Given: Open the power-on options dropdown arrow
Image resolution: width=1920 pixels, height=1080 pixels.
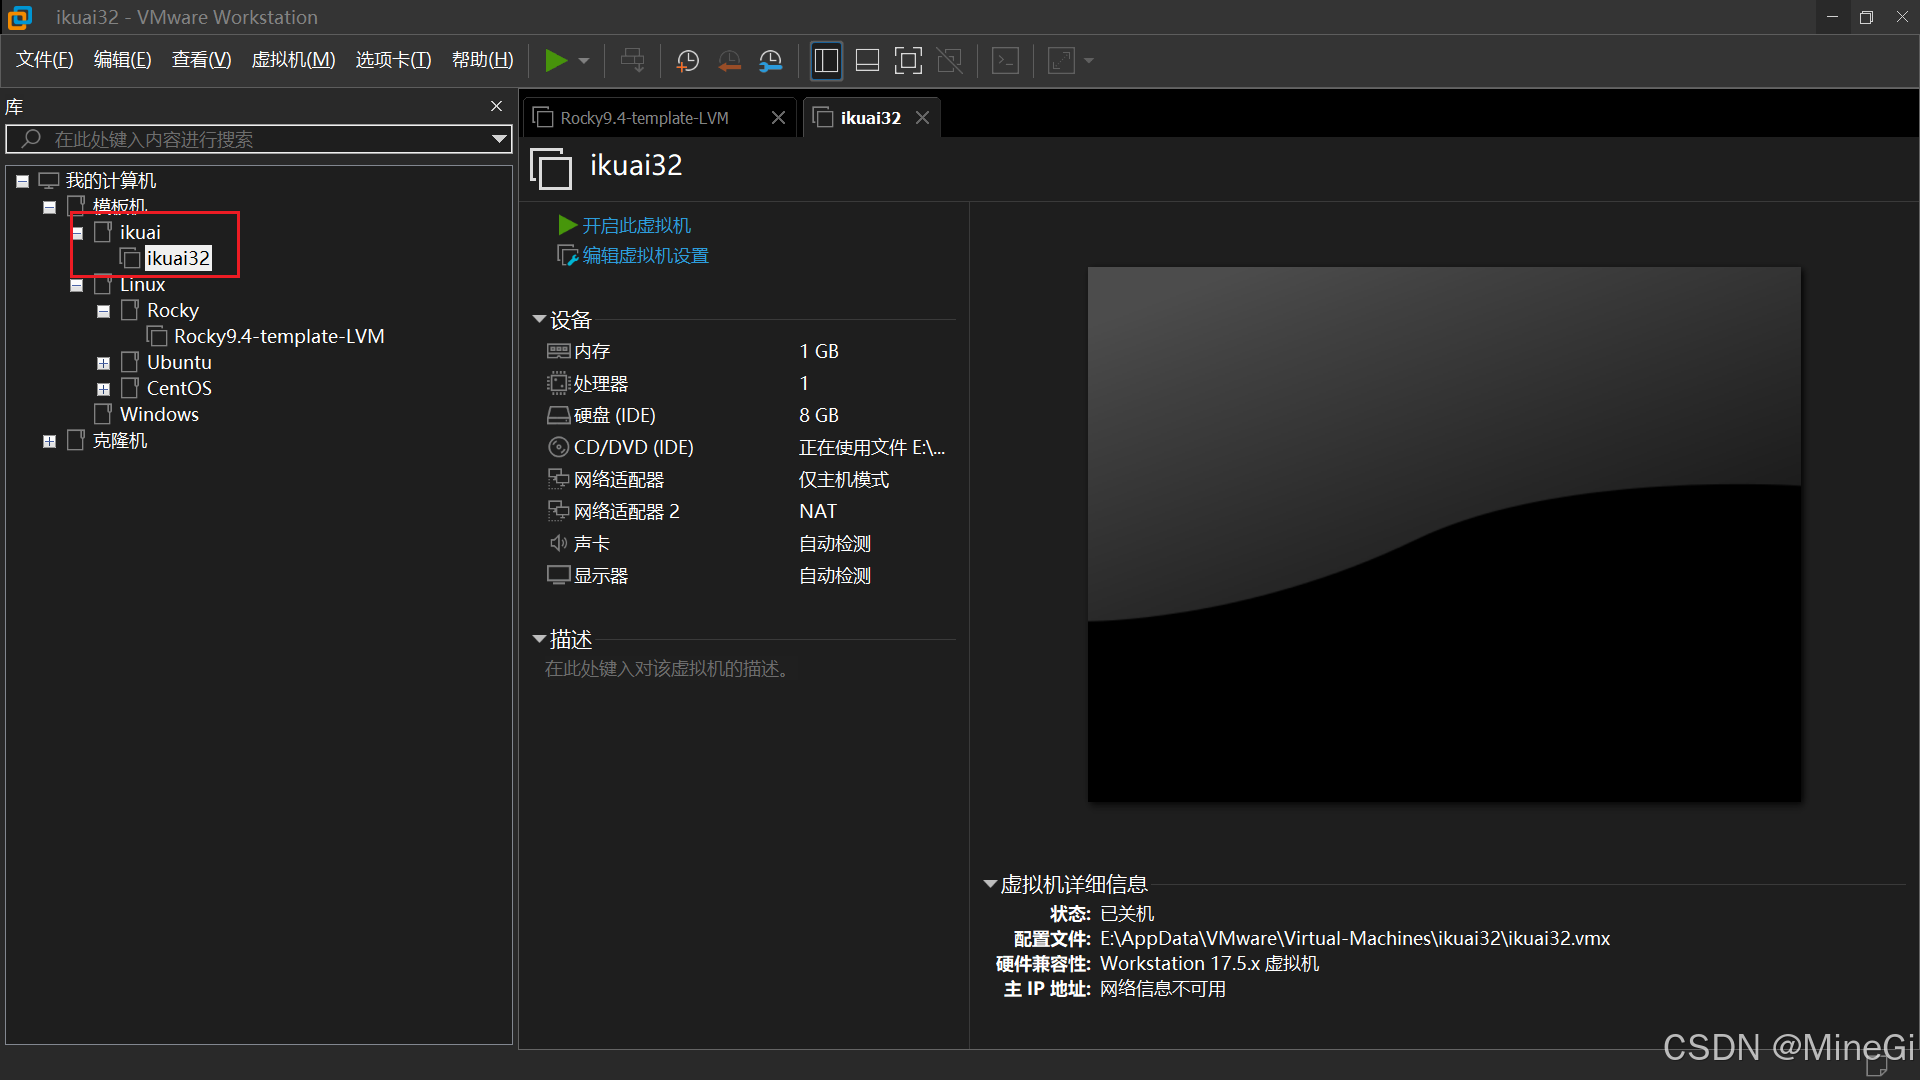Looking at the screenshot, I should coord(584,61).
